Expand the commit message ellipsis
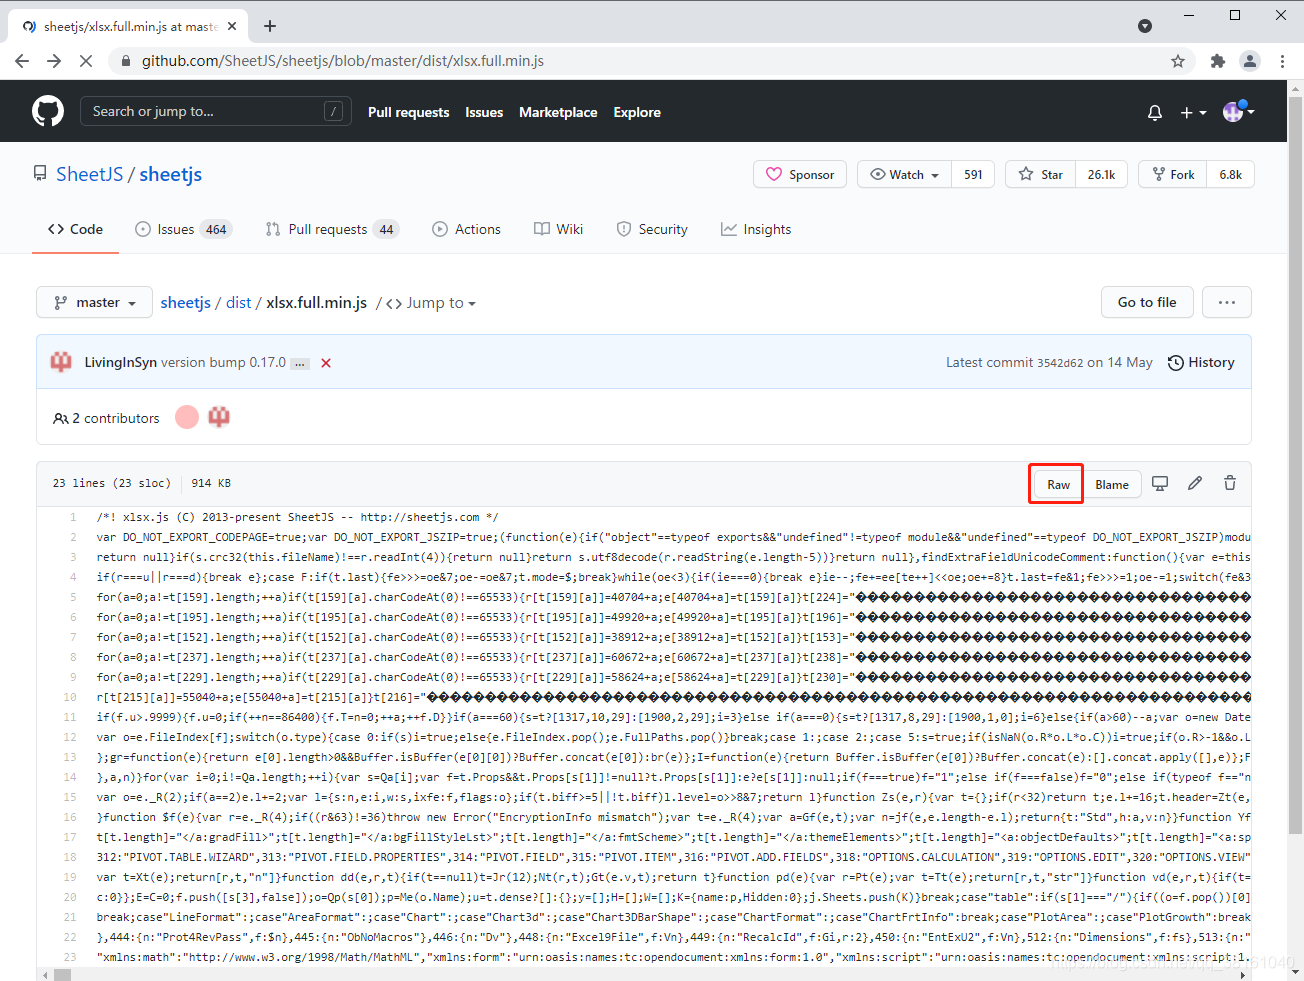The width and height of the screenshot is (1304, 981). point(300,364)
